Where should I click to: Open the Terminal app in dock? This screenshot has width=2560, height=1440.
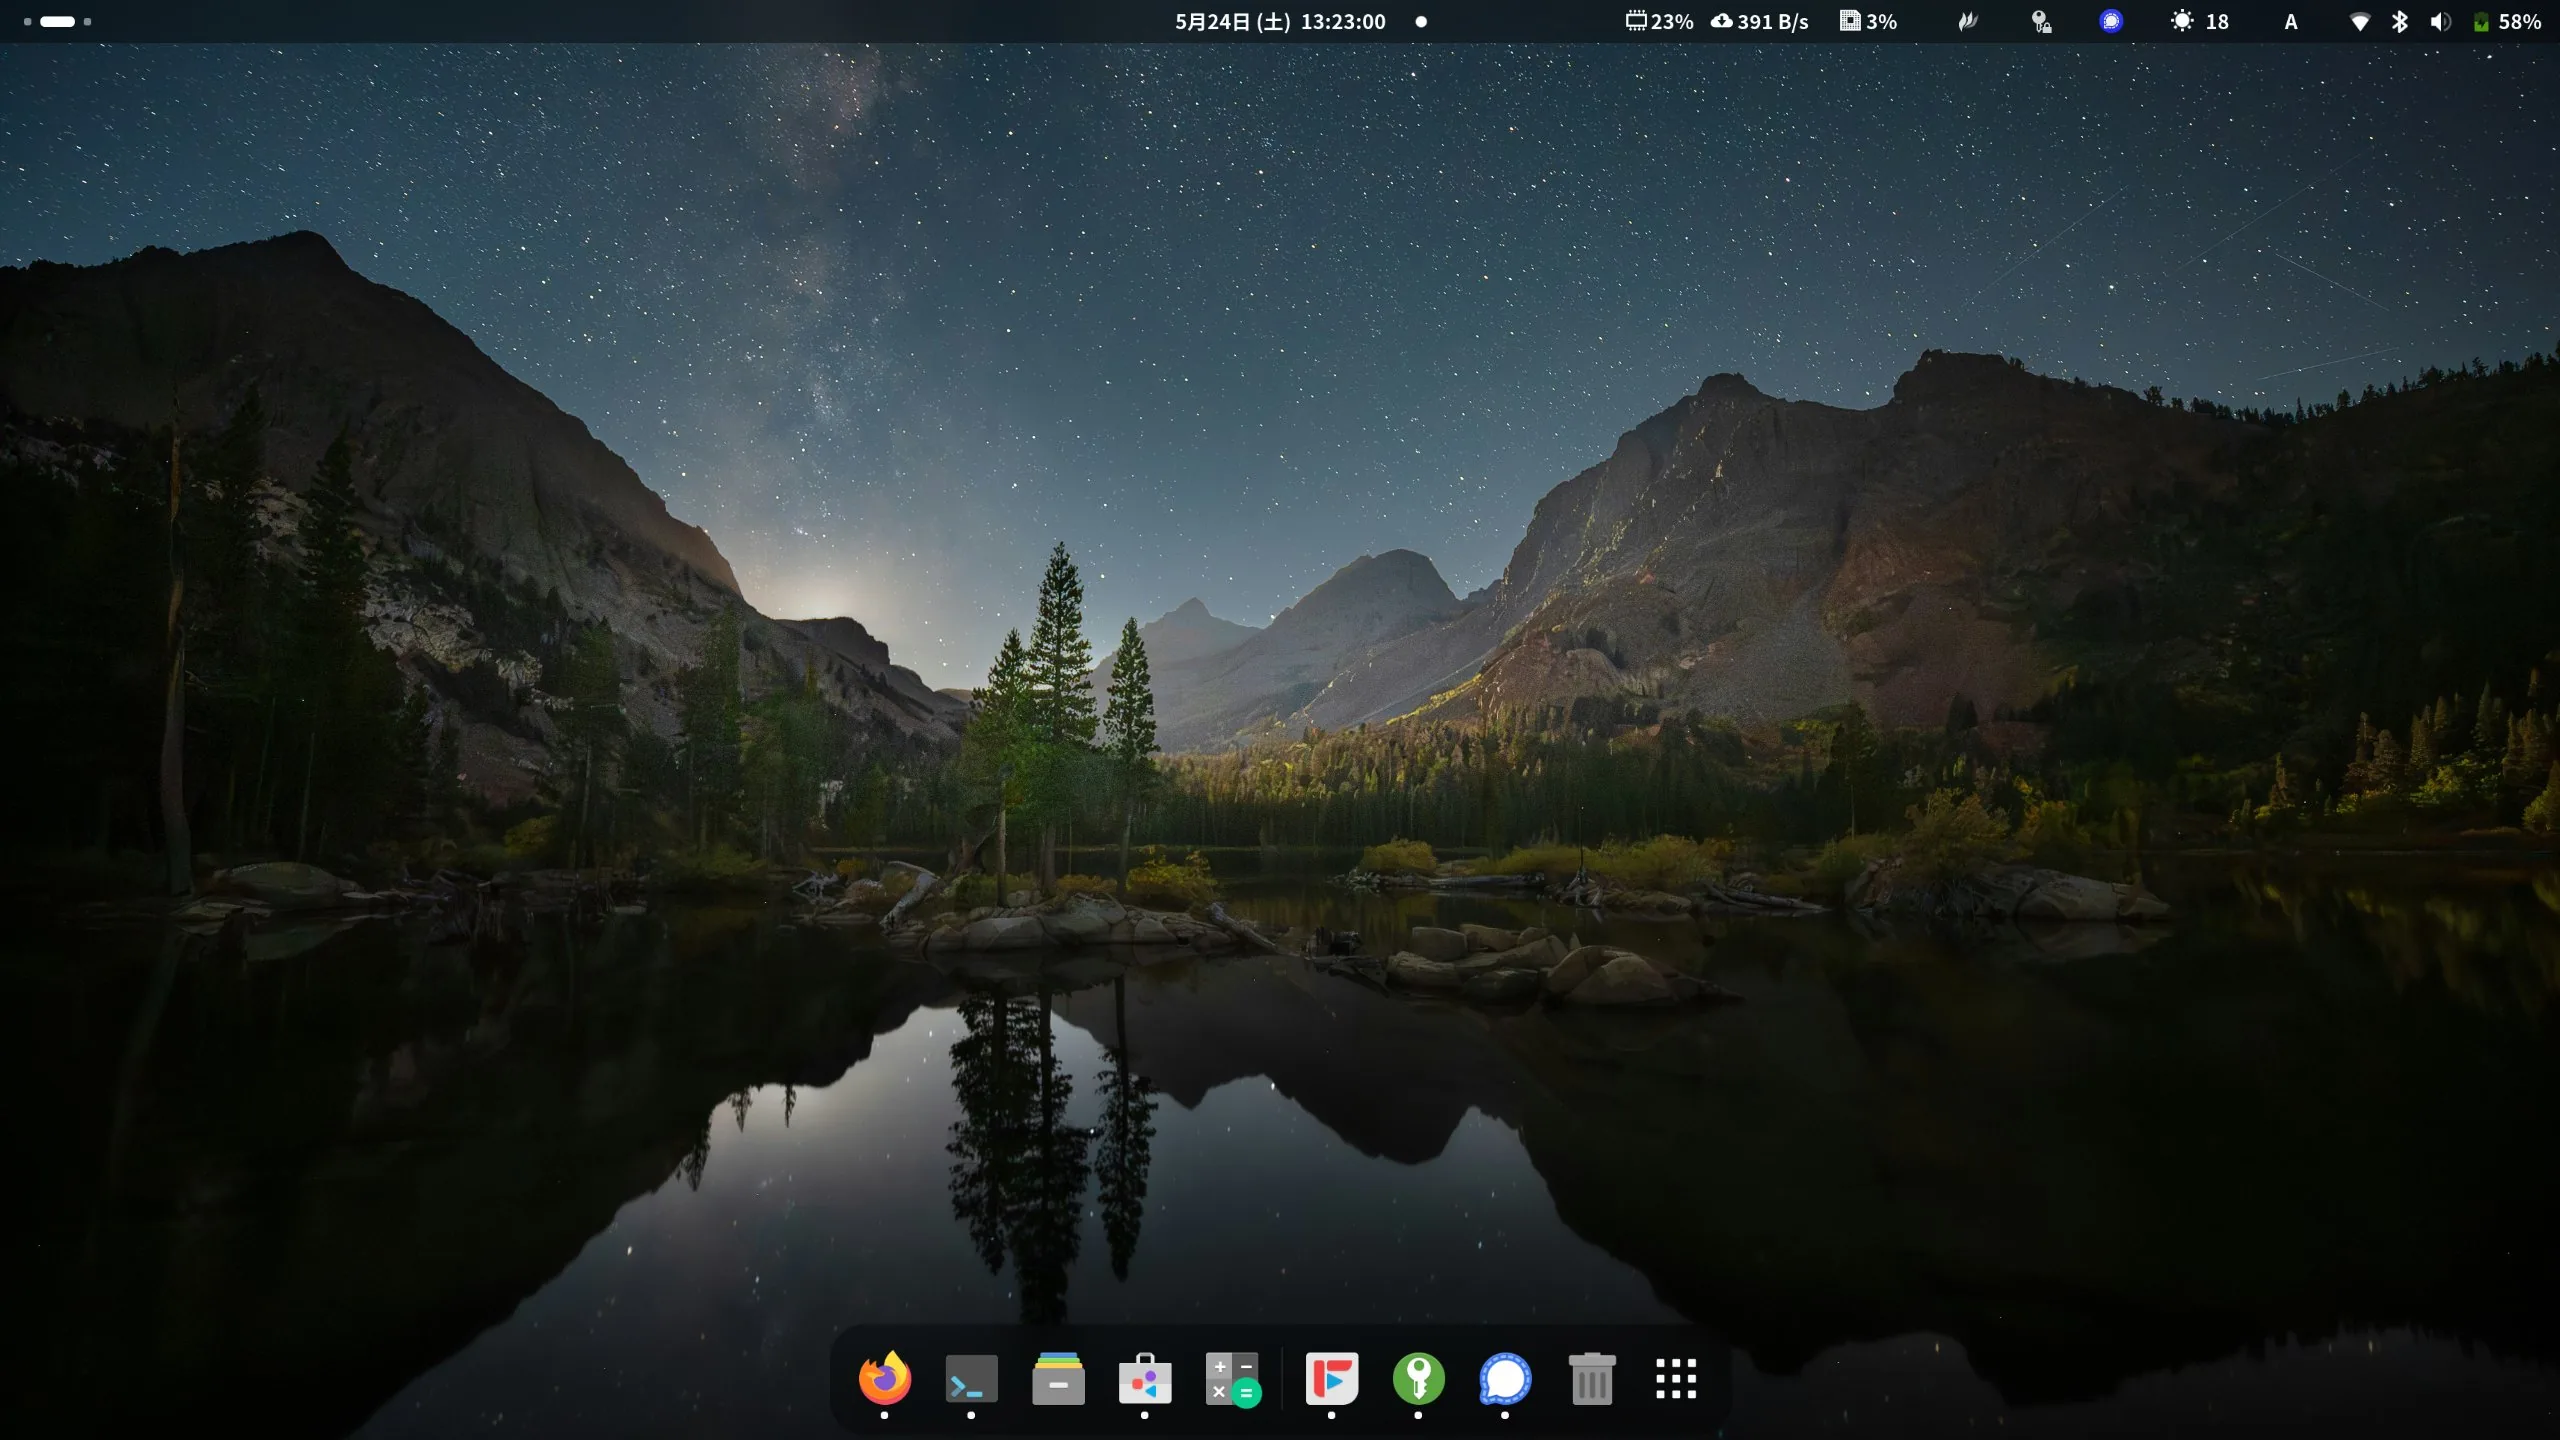click(x=971, y=1379)
